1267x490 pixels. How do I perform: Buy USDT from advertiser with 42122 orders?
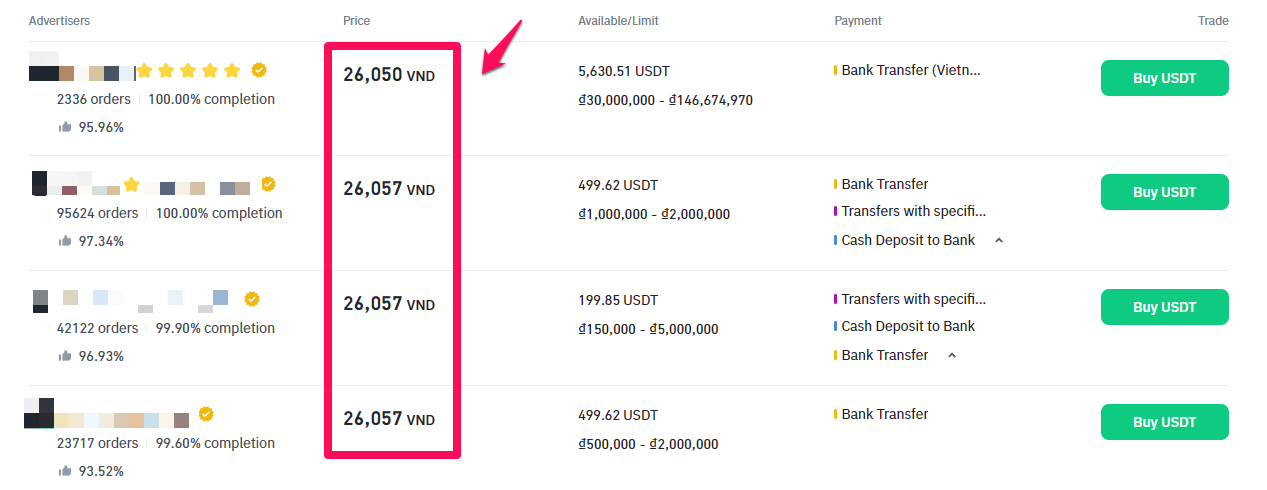(1164, 307)
